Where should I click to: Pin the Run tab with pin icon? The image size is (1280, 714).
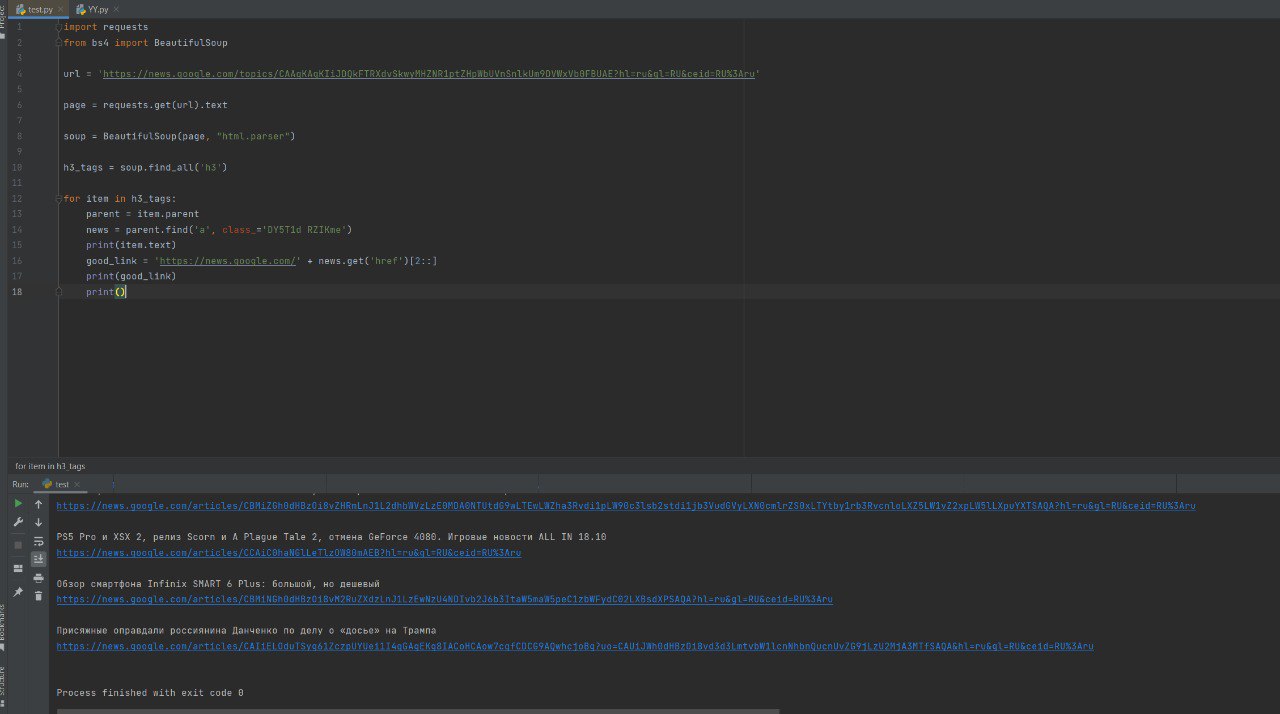coord(18,592)
